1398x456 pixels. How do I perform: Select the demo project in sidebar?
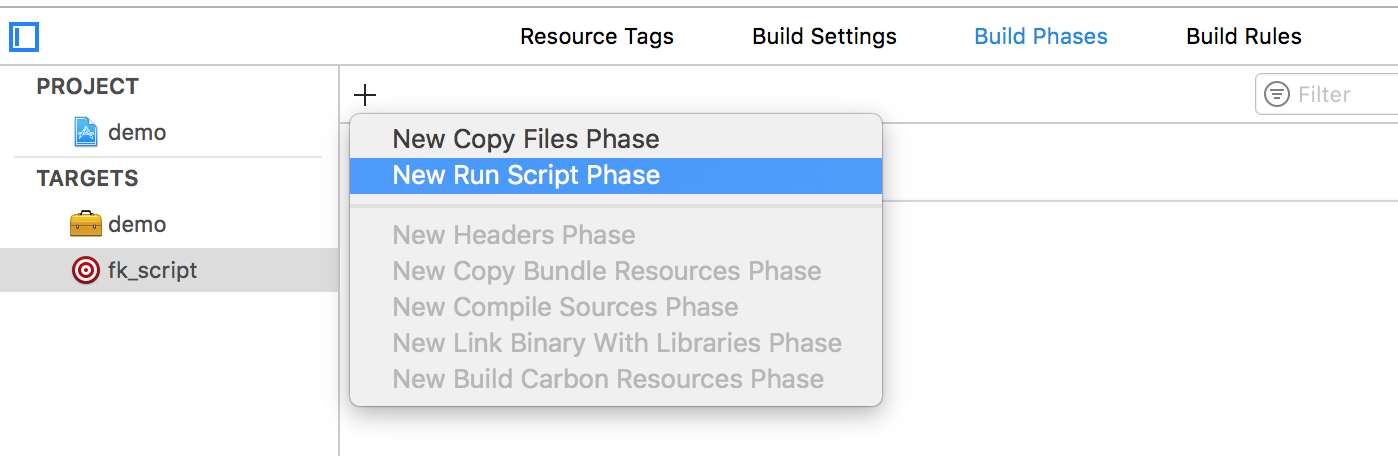(137, 132)
